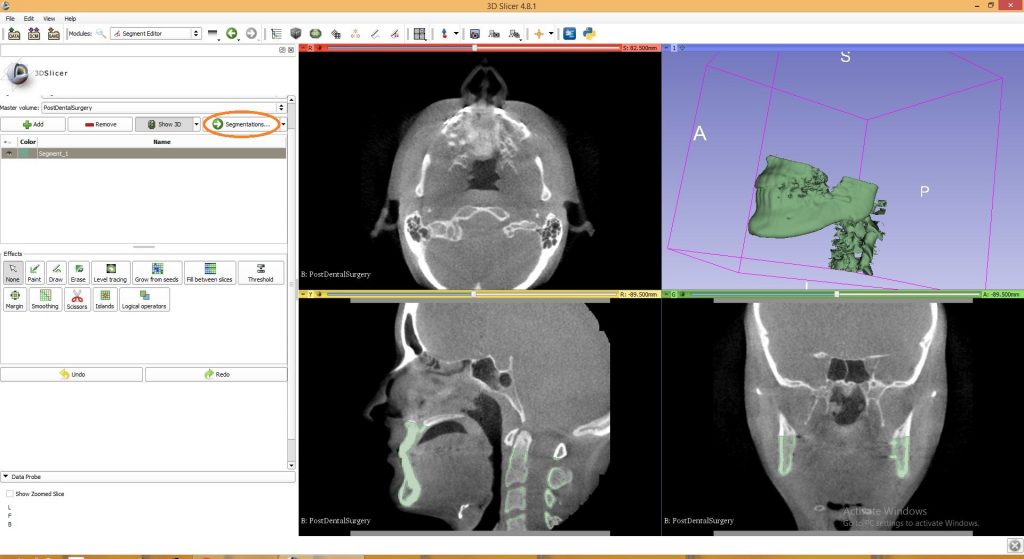The width and height of the screenshot is (1024, 559).
Task: Open the Models module green icon
Action: (x=315, y=33)
